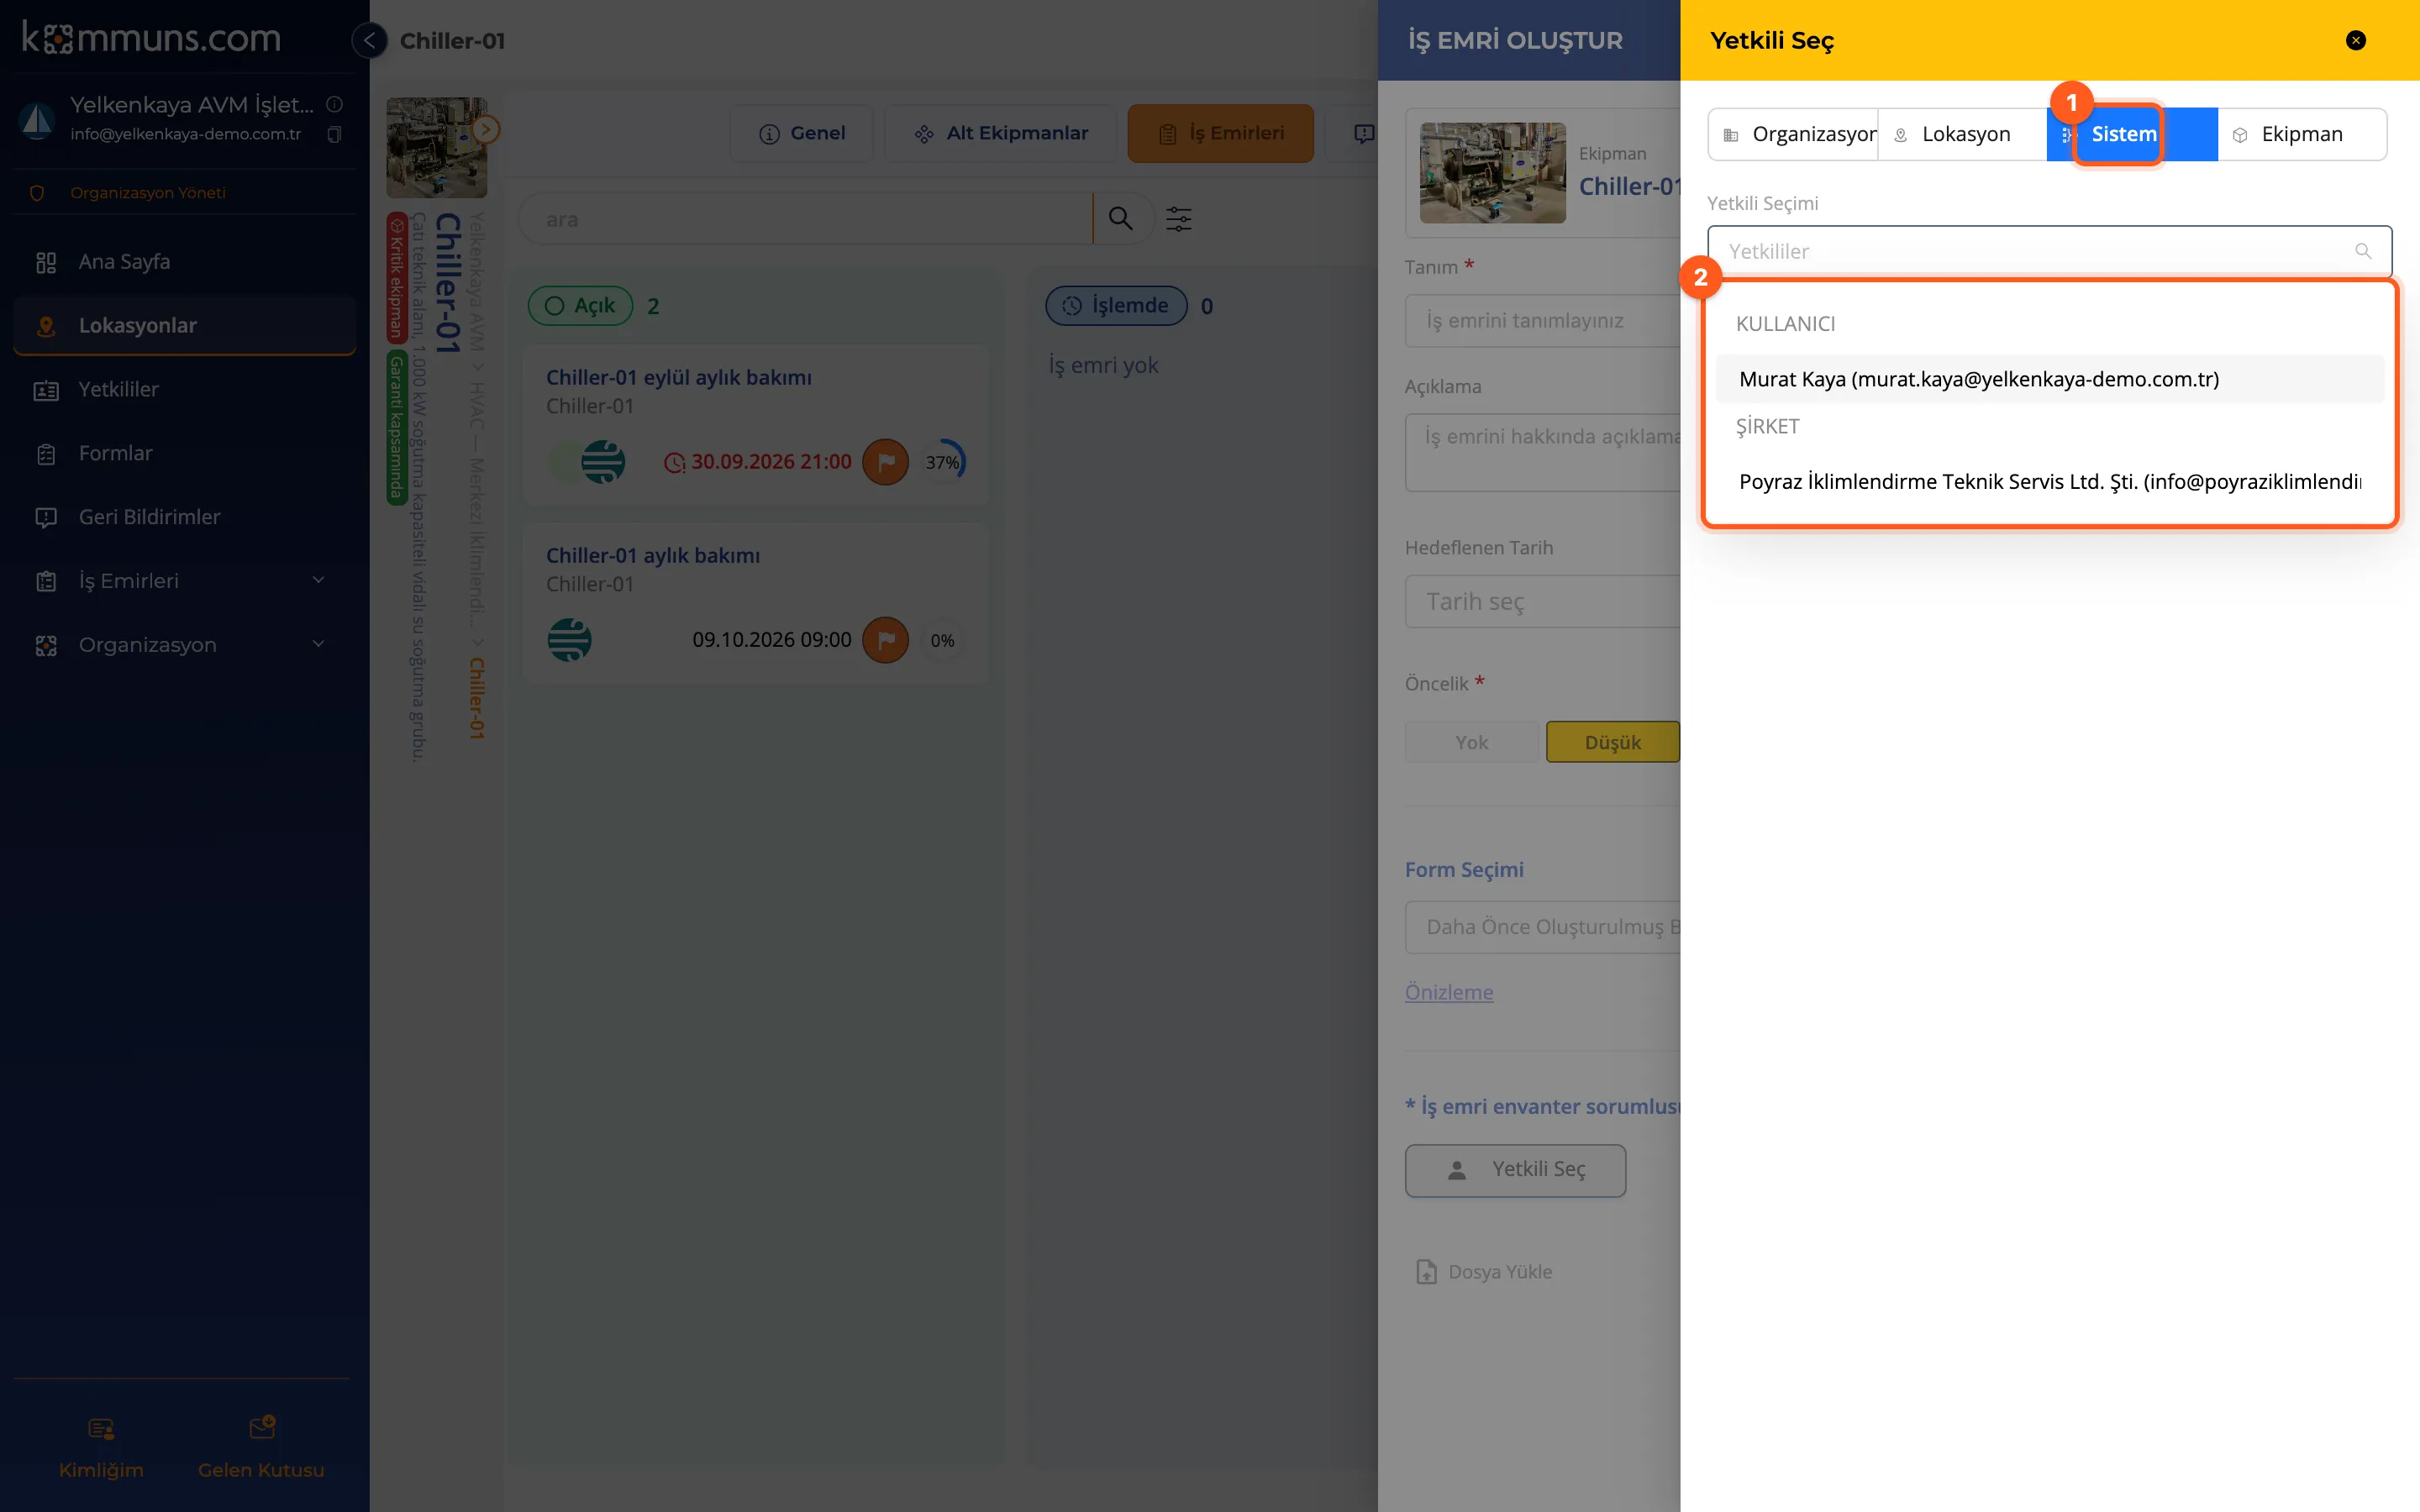
Task: Copy the info@yelkenkaya-demo.com.tr email
Action: (335, 134)
